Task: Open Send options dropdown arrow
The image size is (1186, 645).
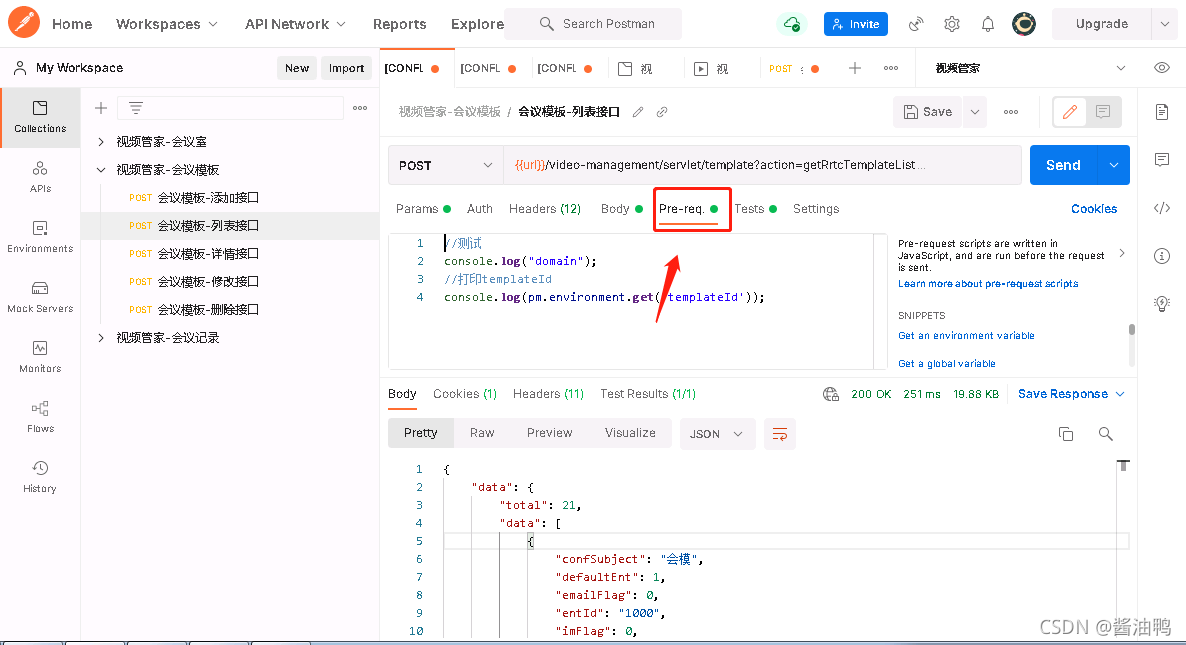Action: pos(1113,165)
